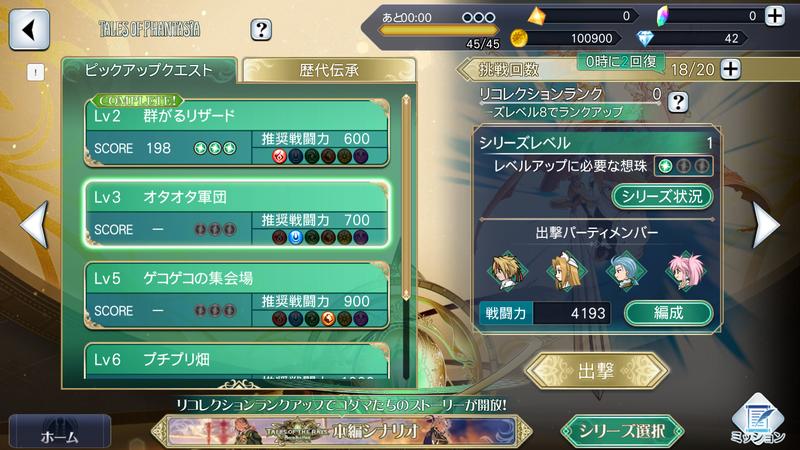Expand quest list with bottom ornament arrow
The image size is (800, 450).
tap(239, 384)
